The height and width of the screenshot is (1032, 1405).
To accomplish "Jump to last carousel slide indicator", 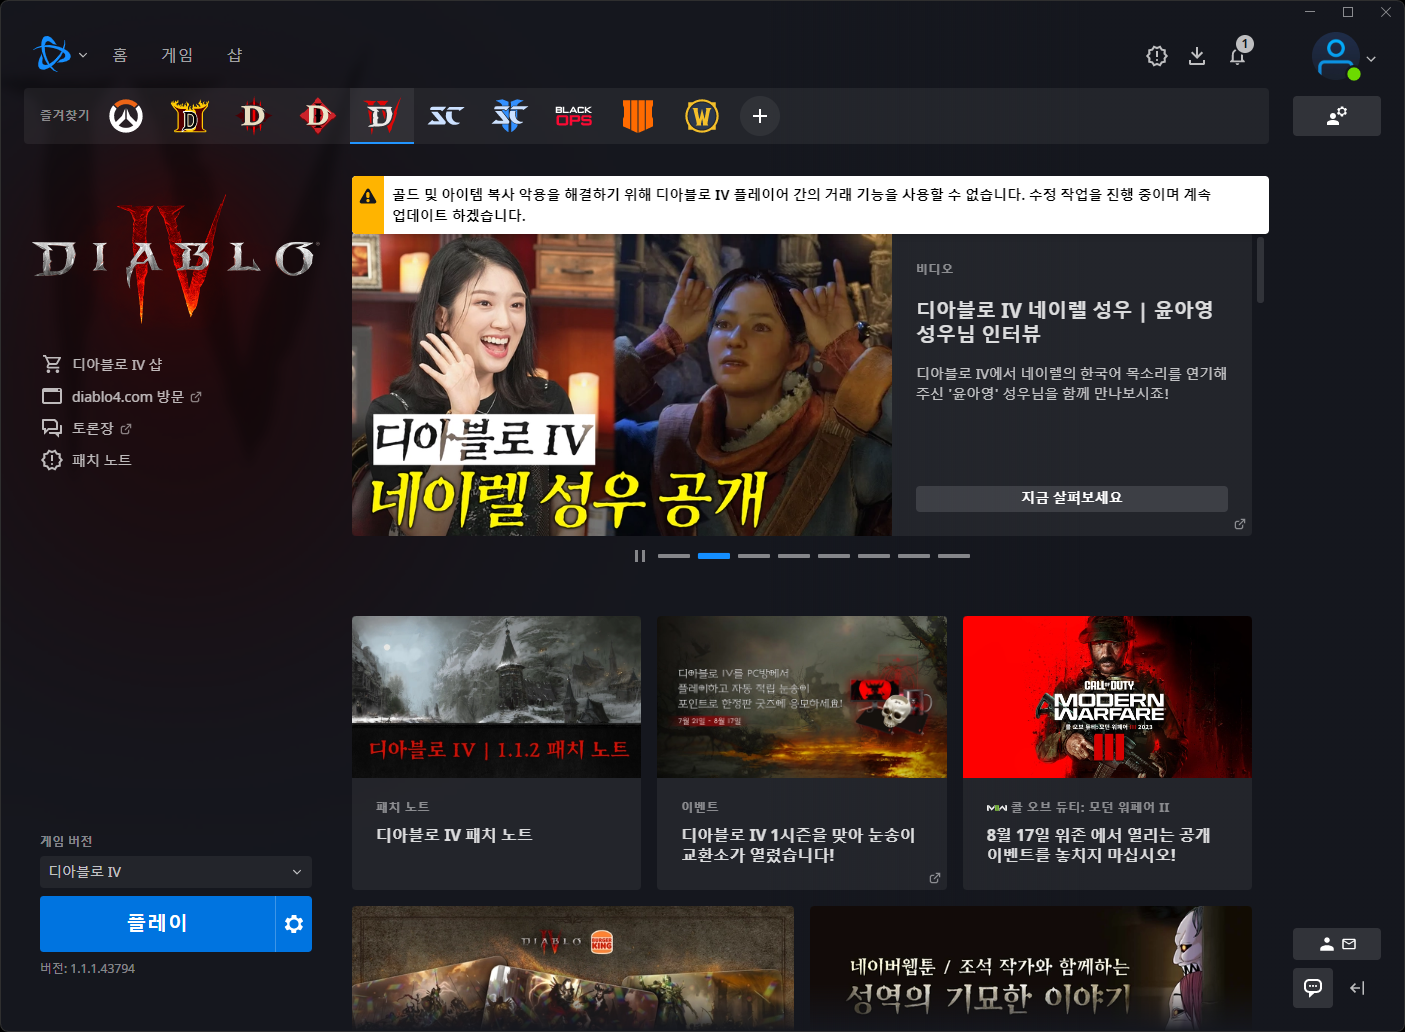I will (954, 556).
